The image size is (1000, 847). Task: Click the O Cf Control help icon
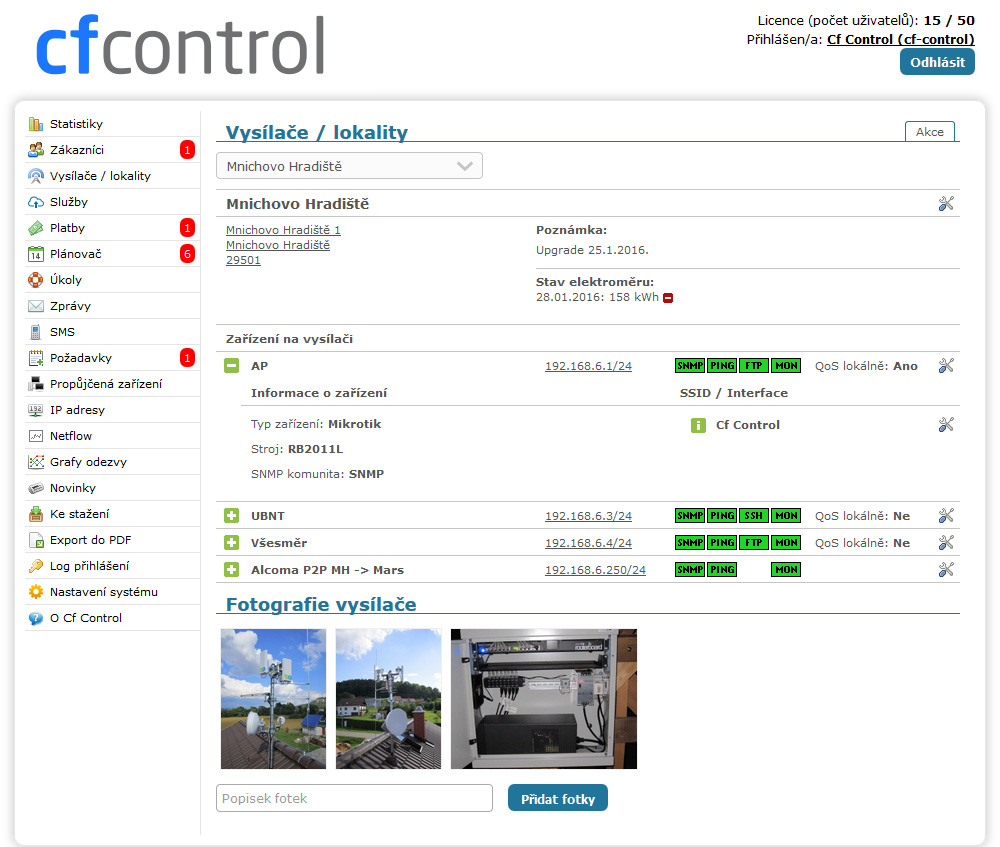[36, 618]
